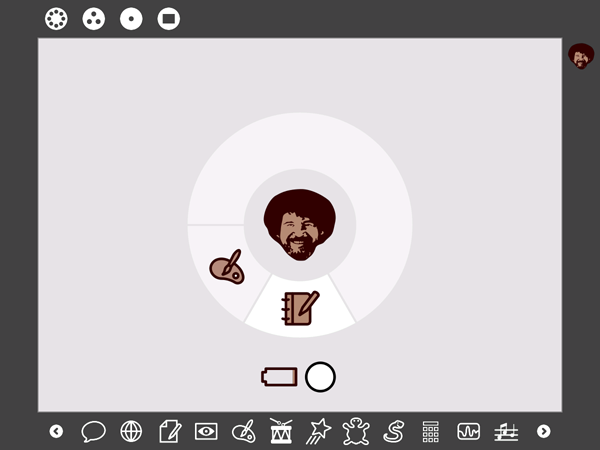Image resolution: width=600 pixels, height=450 pixels.
Task: Launch the Browse globe activity
Action: (131, 431)
